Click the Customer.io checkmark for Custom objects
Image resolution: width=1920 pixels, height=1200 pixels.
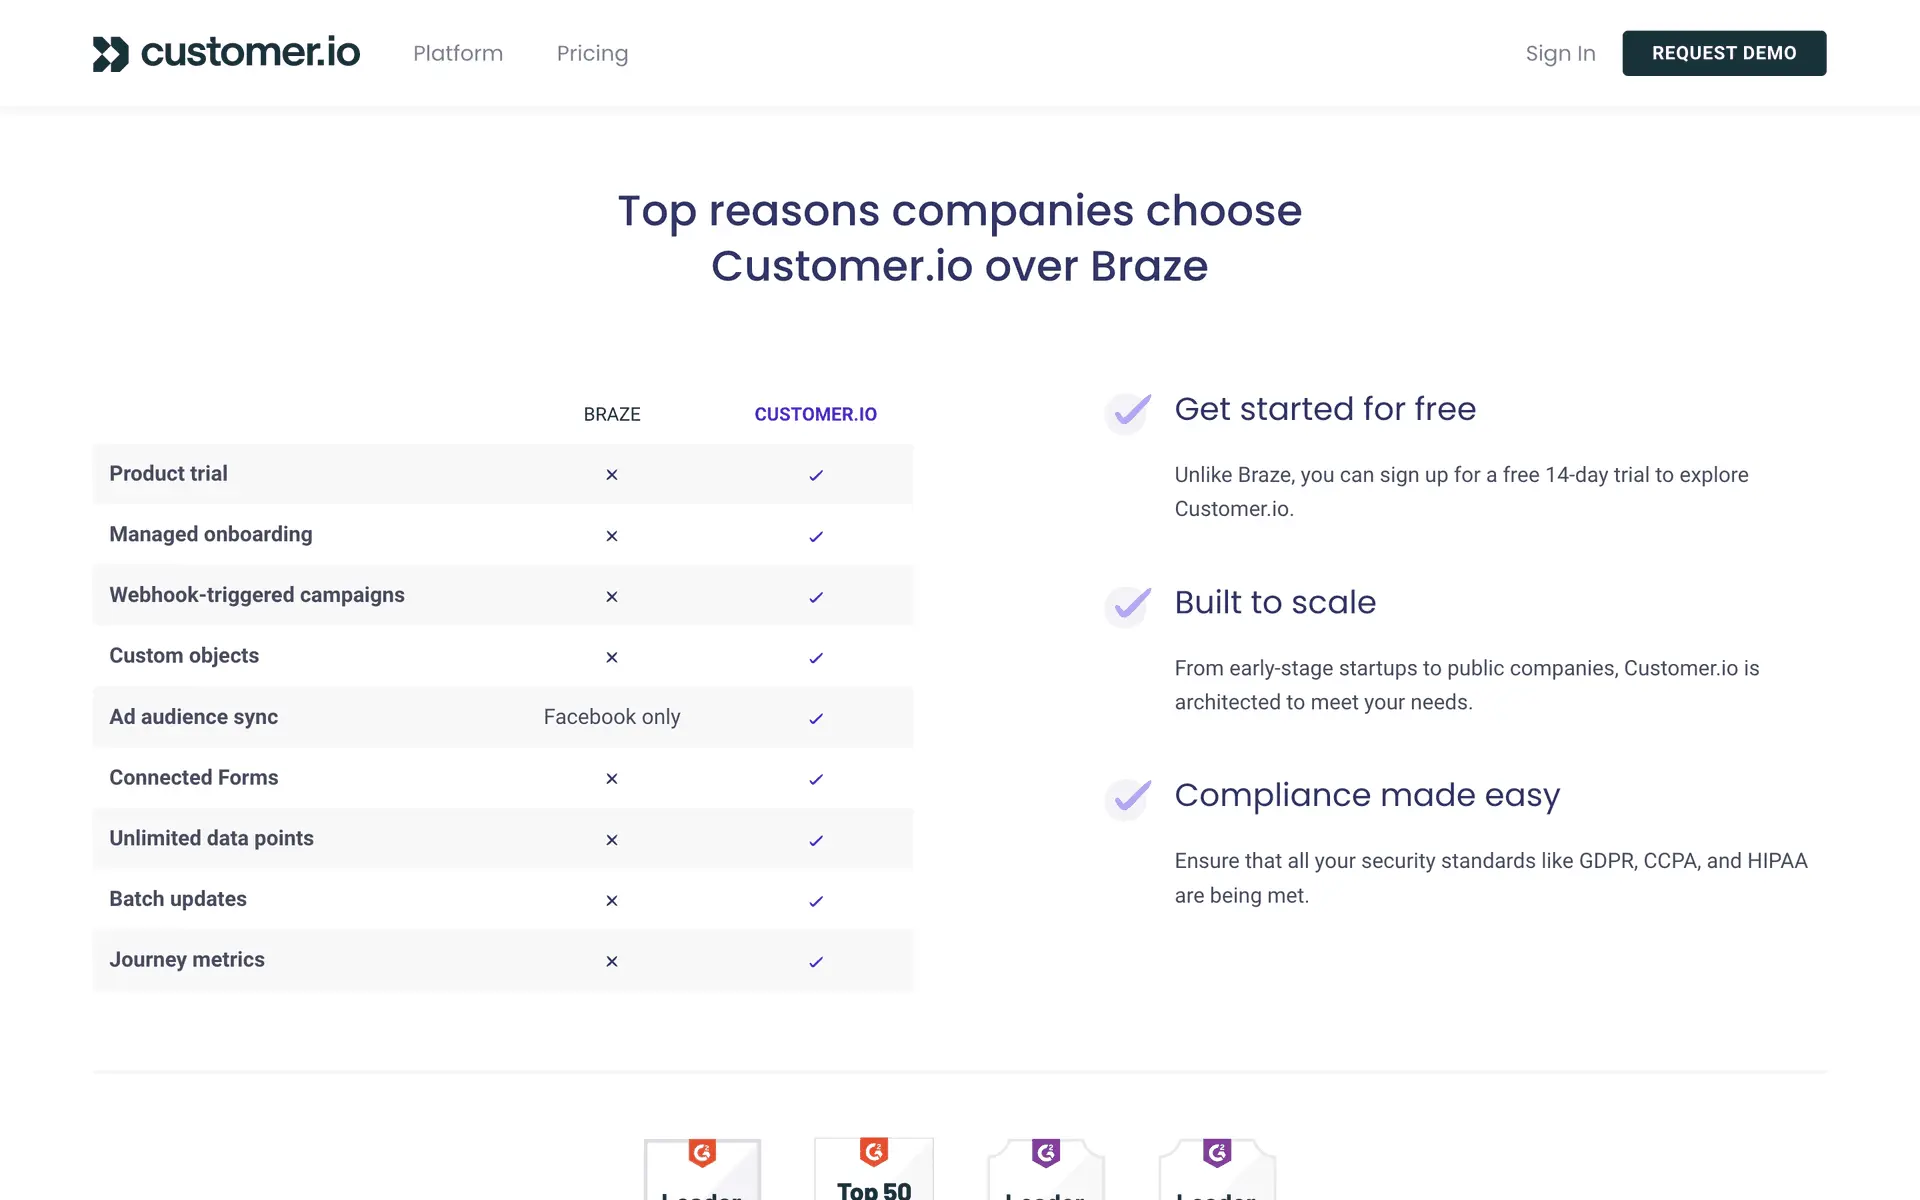pos(816,658)
